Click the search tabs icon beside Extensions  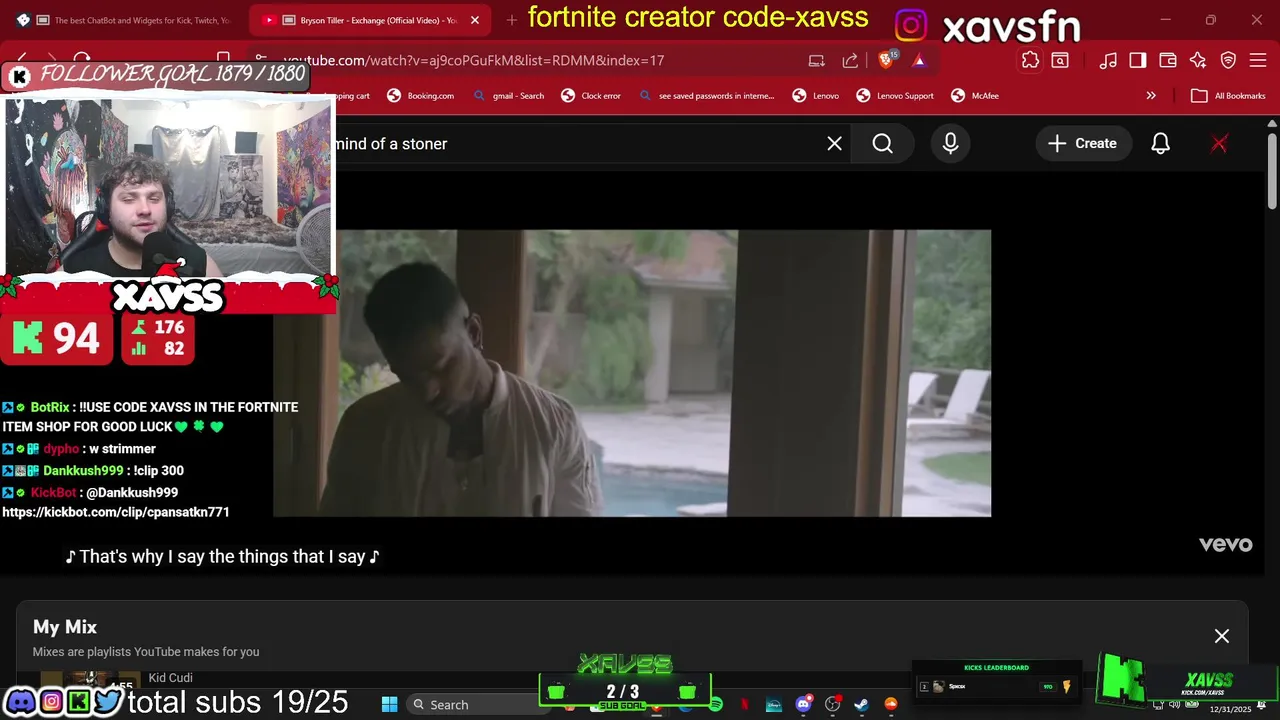coord(1060,60)
